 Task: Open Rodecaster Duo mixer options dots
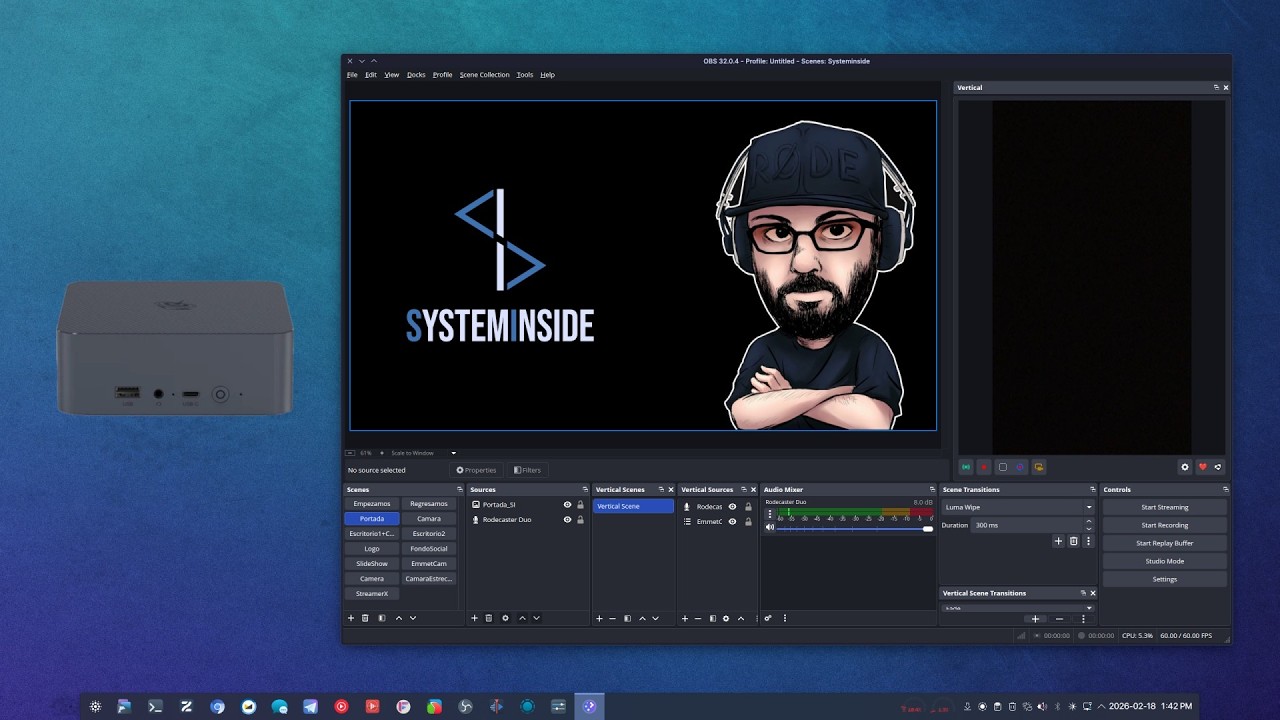[770, 514]
